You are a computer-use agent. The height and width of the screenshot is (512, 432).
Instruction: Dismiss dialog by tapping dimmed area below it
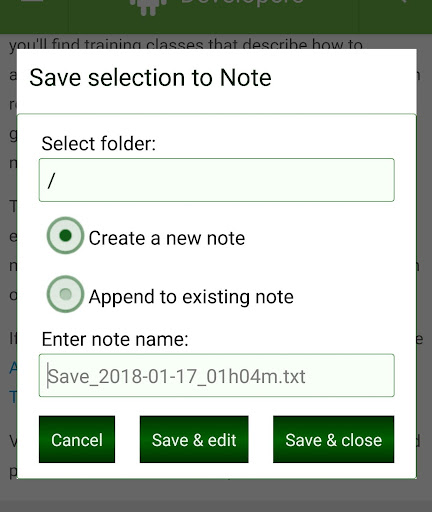(216, 495)
